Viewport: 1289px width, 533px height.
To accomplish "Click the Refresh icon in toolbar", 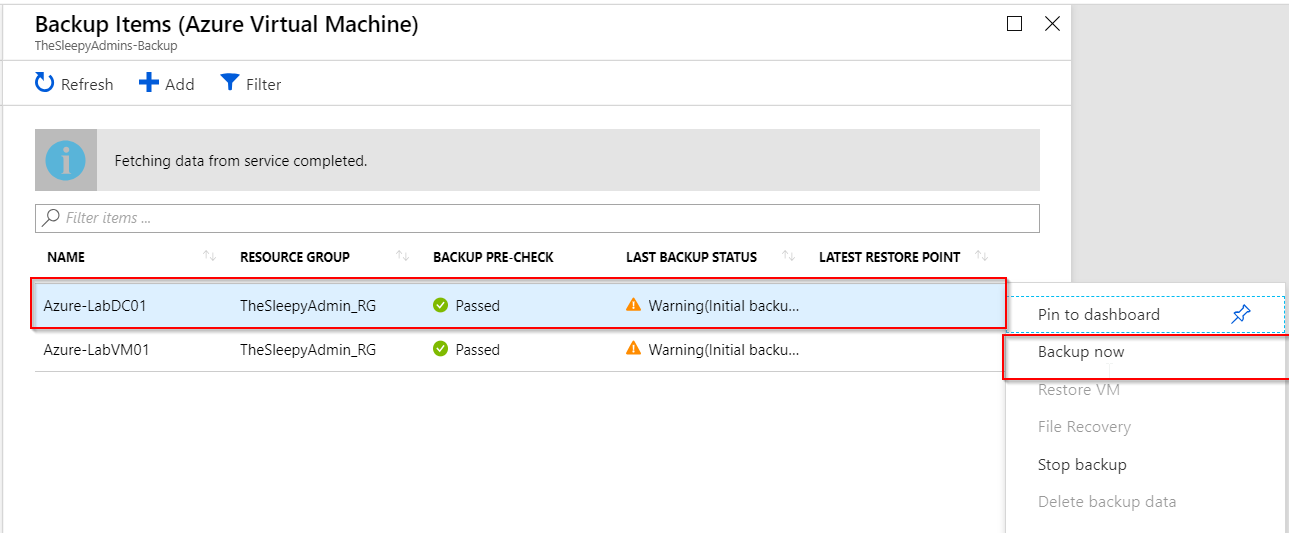I will click(45, 83).
